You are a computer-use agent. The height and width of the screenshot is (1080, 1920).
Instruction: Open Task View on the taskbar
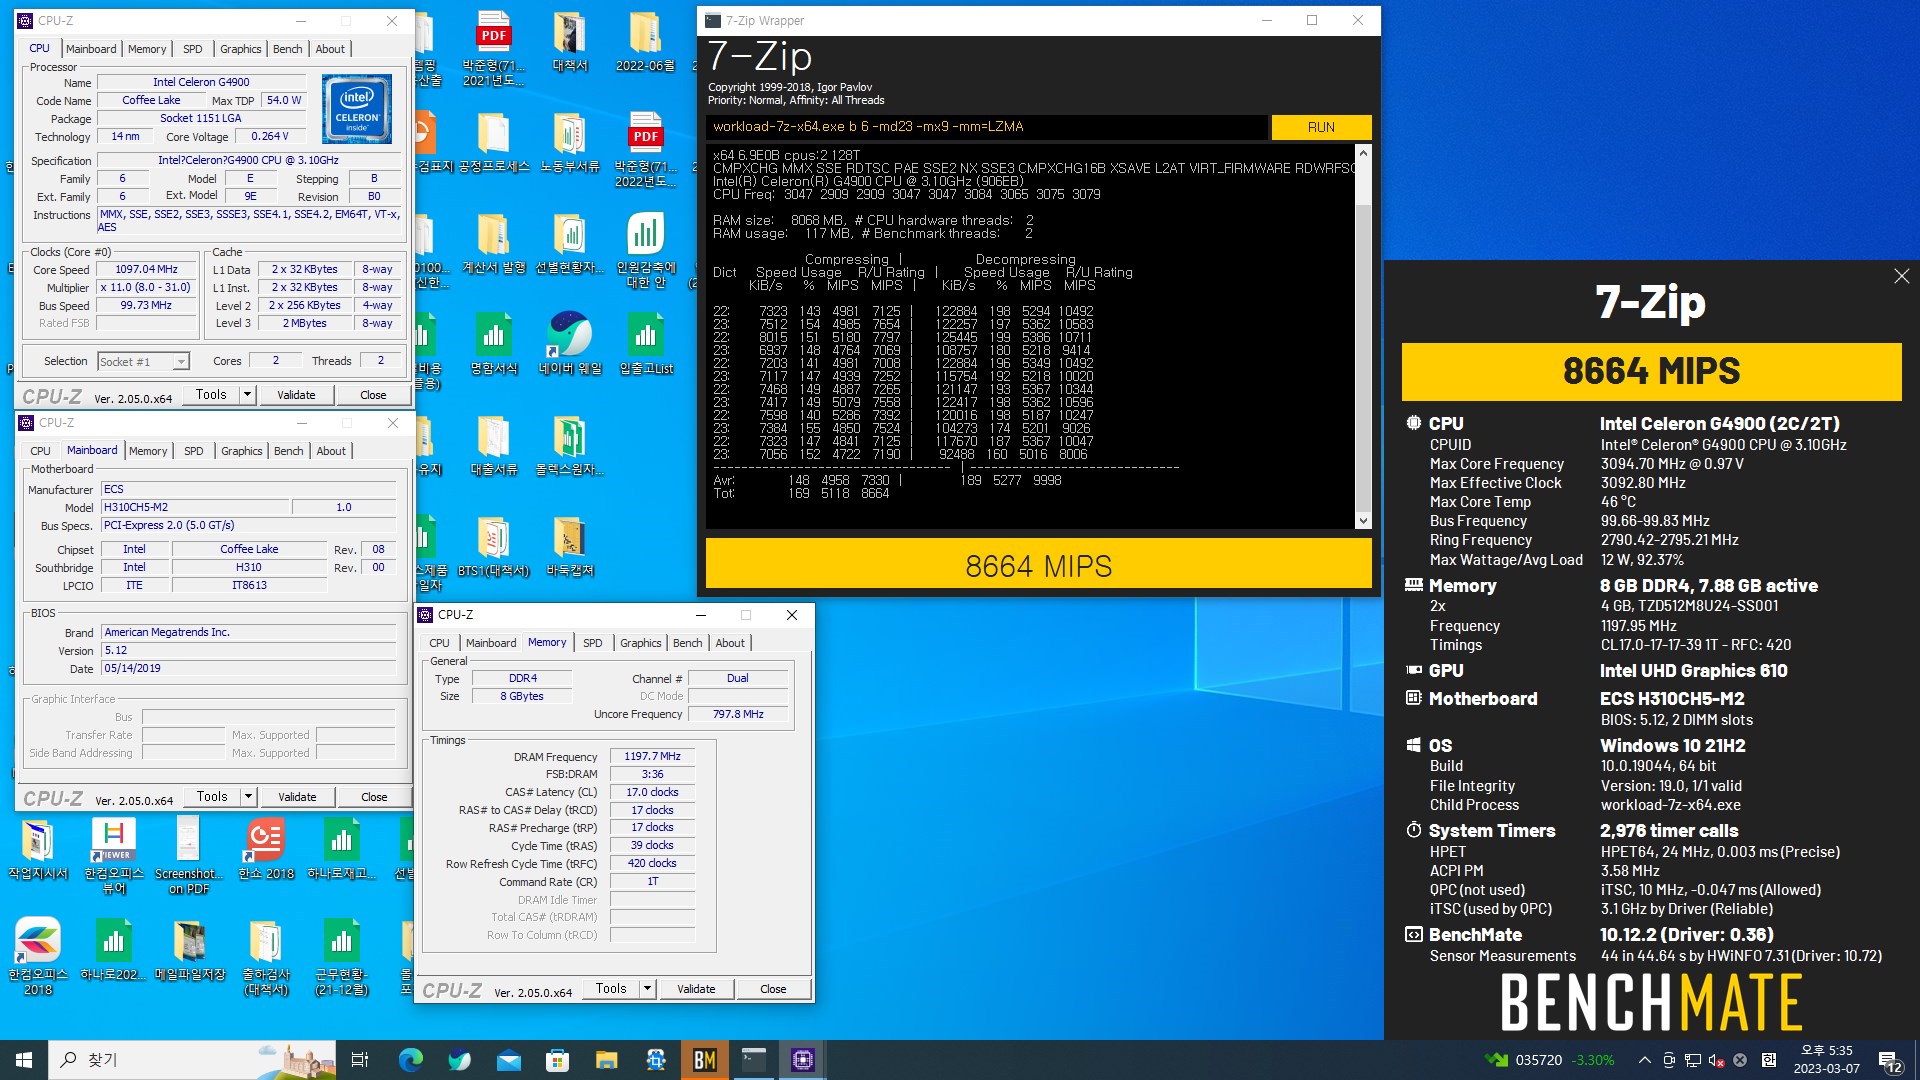pyautogui.click(x=360, y=1060)
